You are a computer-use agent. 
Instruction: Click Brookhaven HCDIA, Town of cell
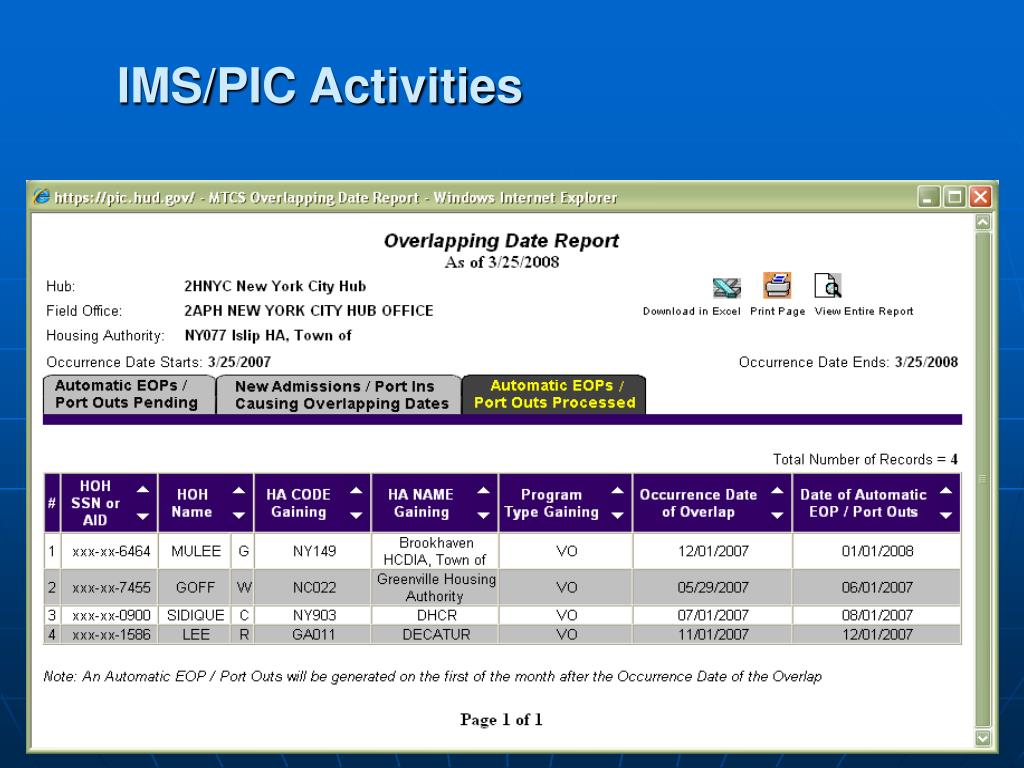[436, 552]
